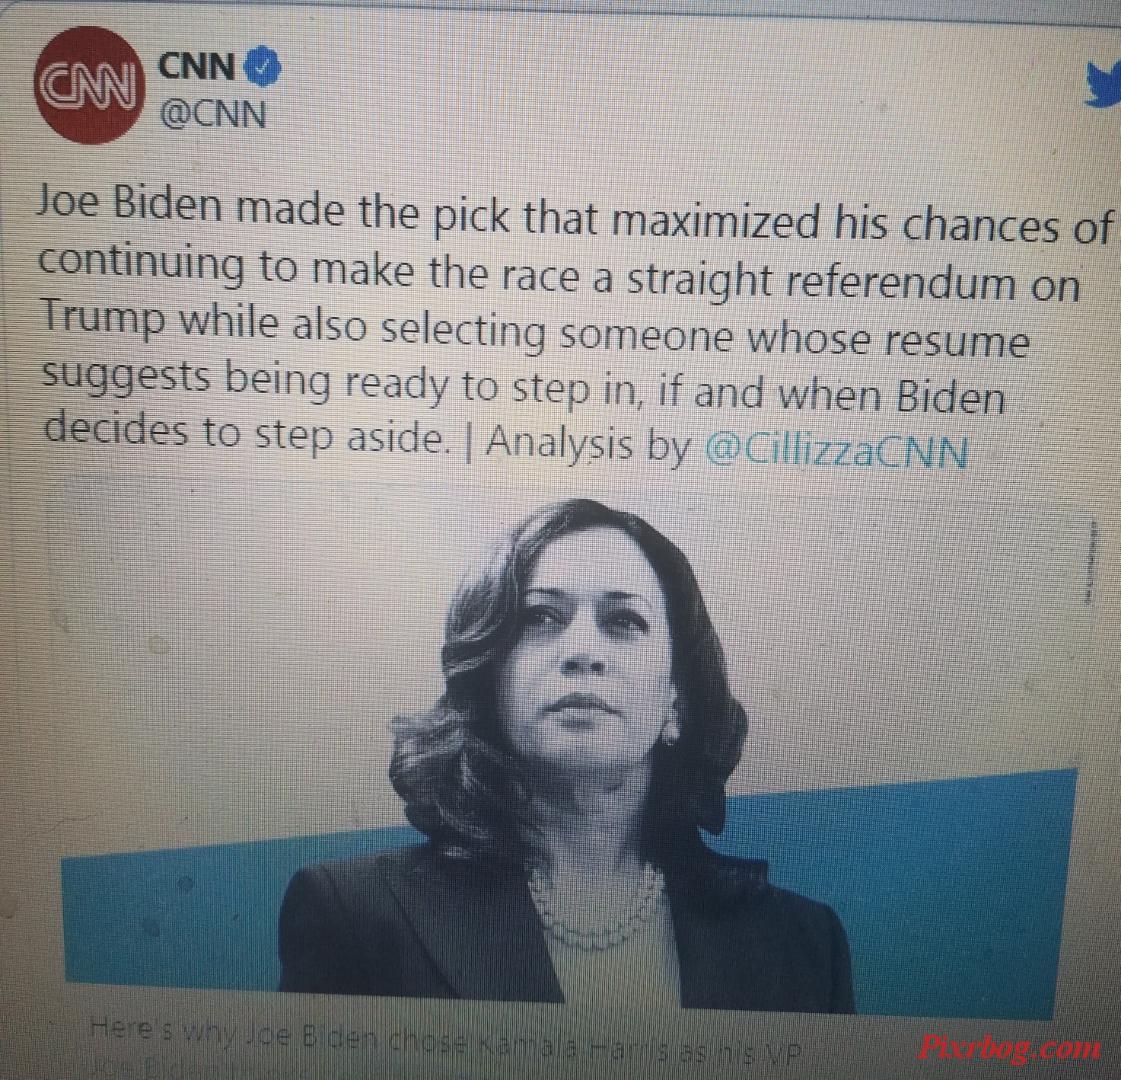The width and height of the screenshot is (1121, 1080).
Task: Click the phrase "someone whose resume"
Action: [x=794, y=339]
